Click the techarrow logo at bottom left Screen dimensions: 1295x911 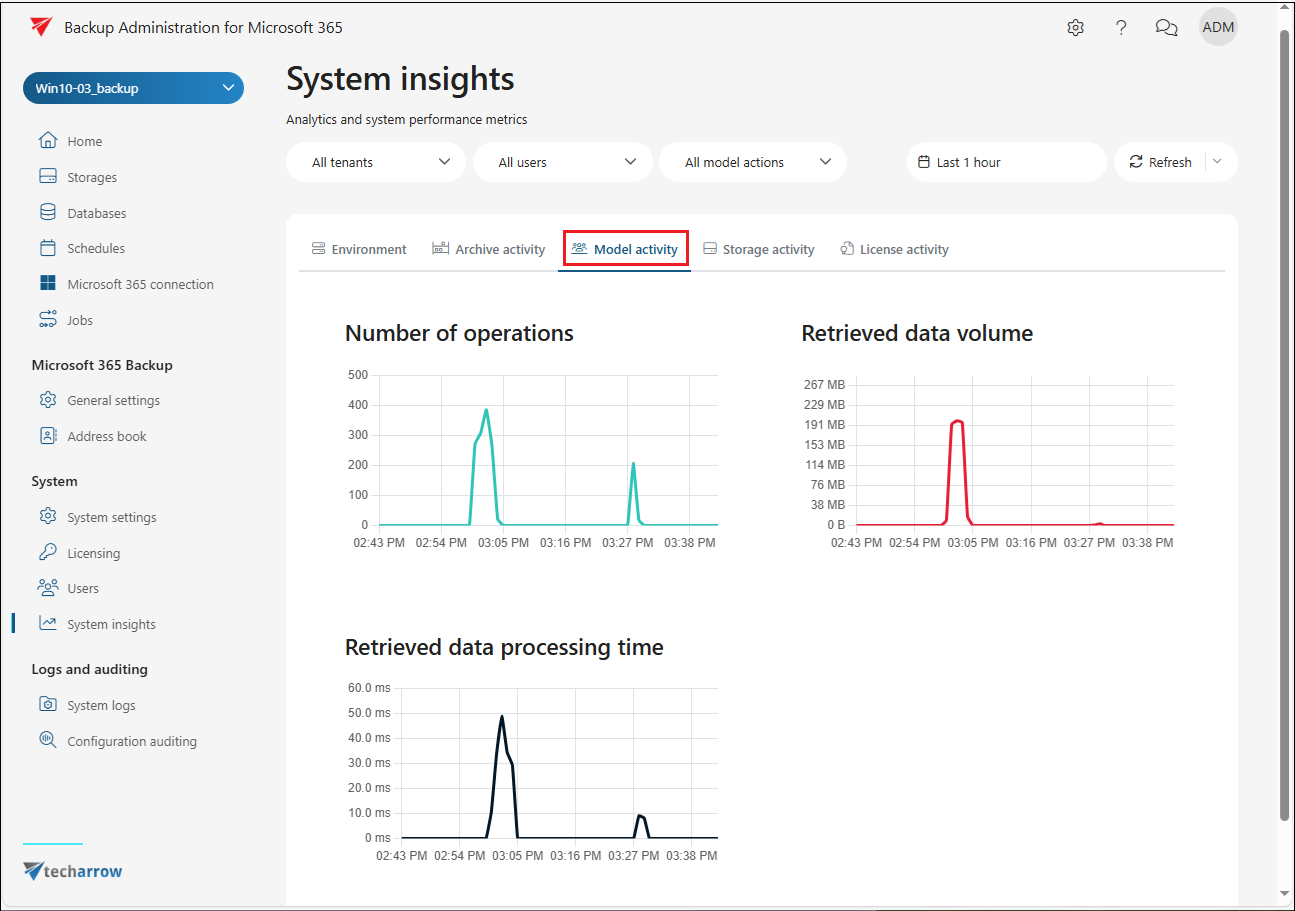pos(73,871)
